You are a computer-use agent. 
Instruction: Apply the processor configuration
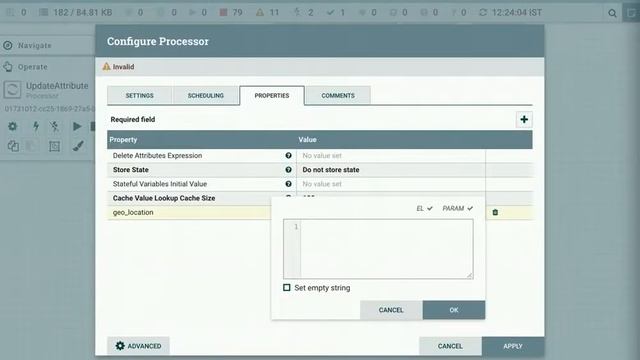click(x=513, y=346)
